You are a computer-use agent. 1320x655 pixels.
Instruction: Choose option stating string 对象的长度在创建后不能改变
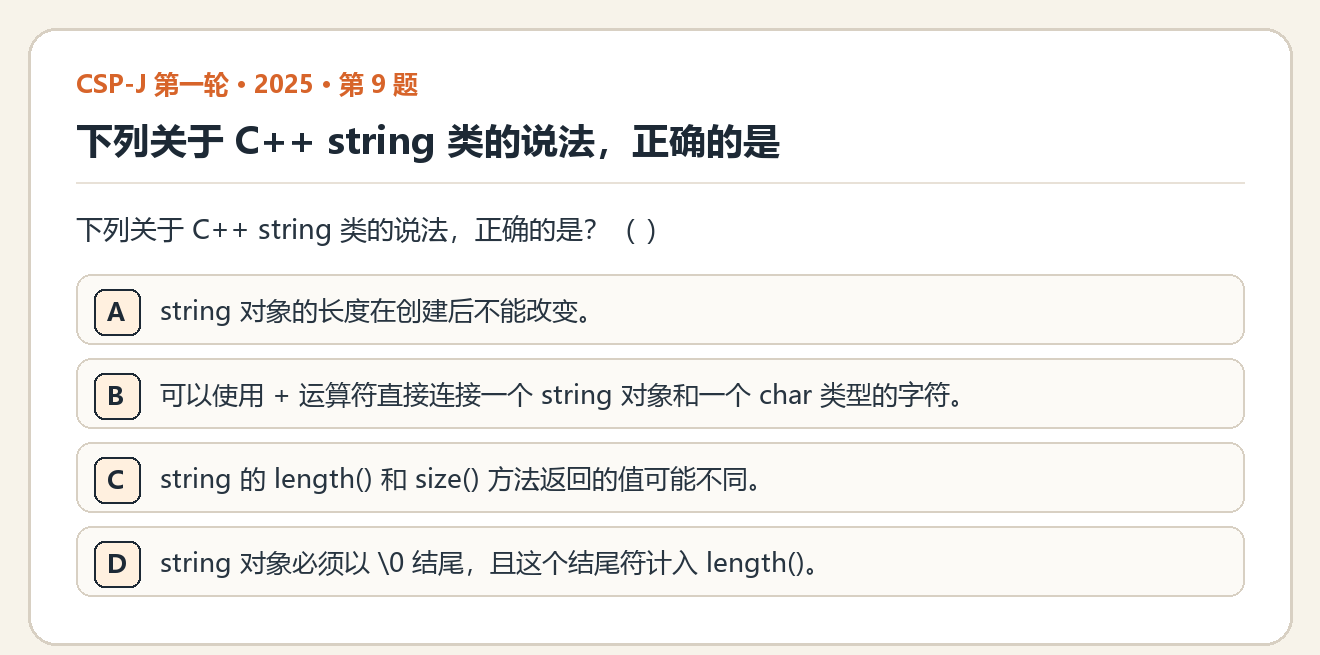[x=660, y=310]
